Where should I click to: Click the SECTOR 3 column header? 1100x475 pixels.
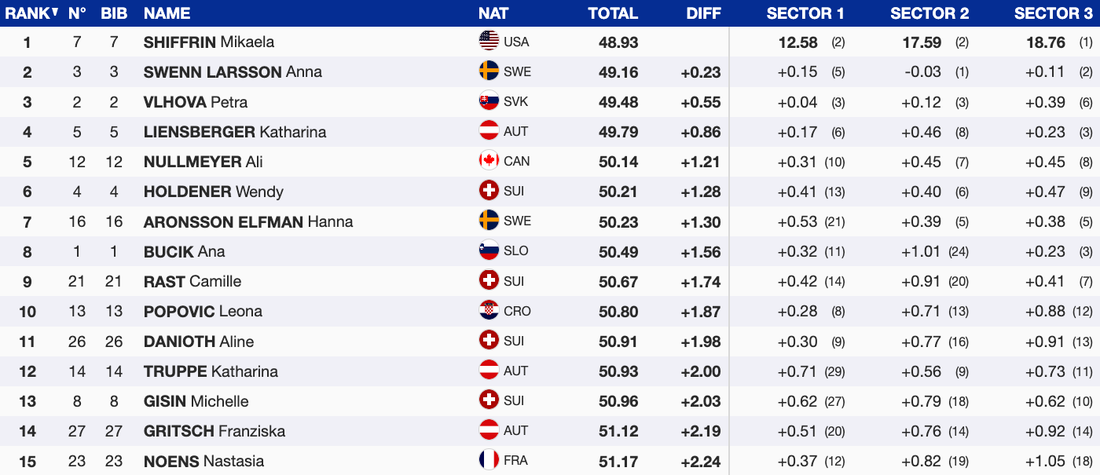click(1052, 14)
